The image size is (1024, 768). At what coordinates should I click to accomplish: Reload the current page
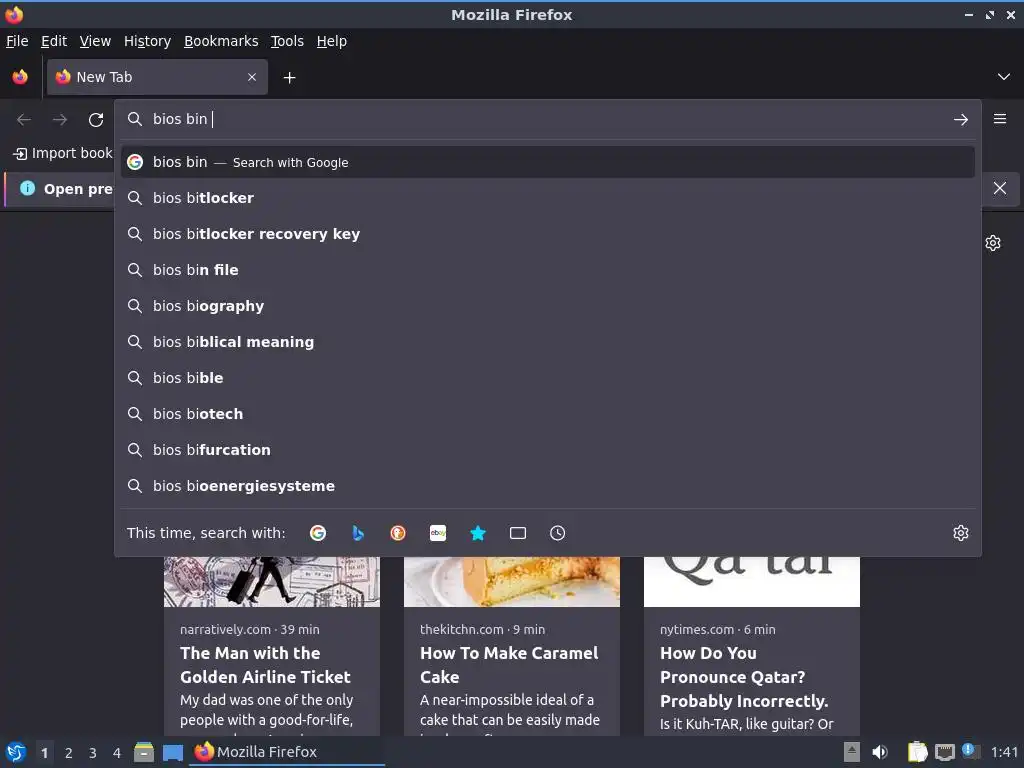click(x=96, y=120)
